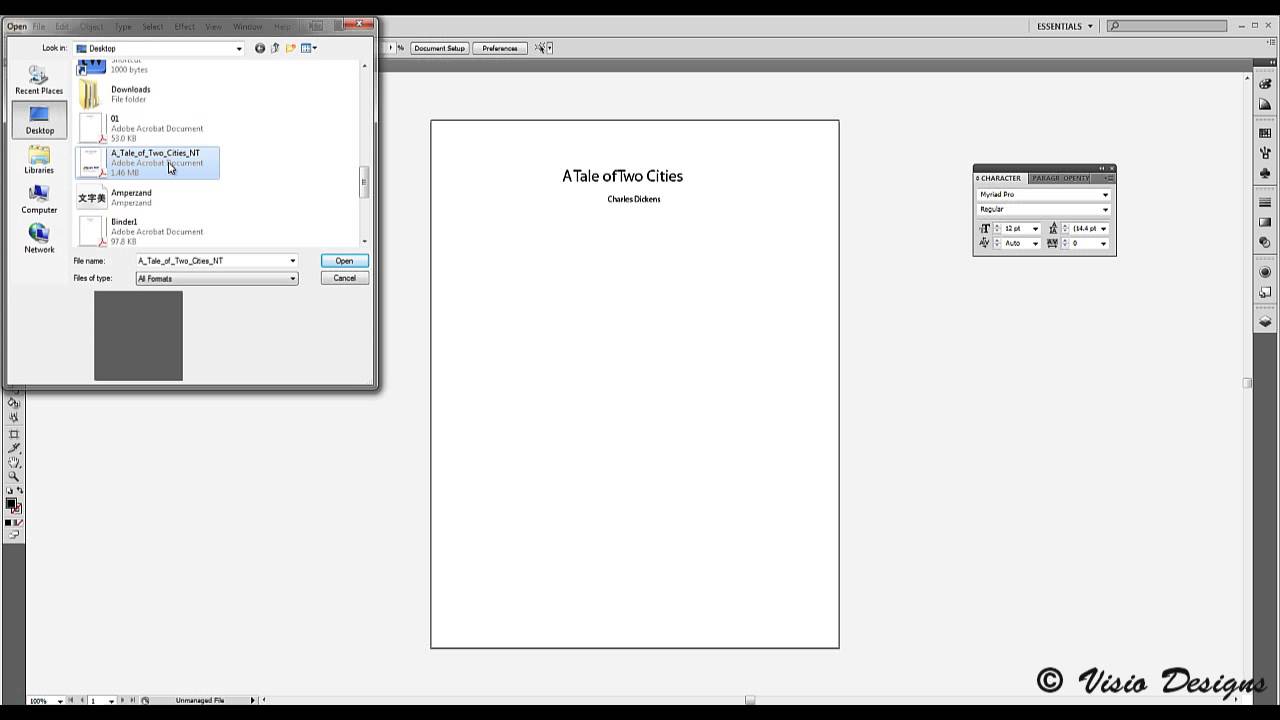Click the Stroke swatch with red slash
Viewport: 1280px width, 720px height.
[x=17, y=509]
